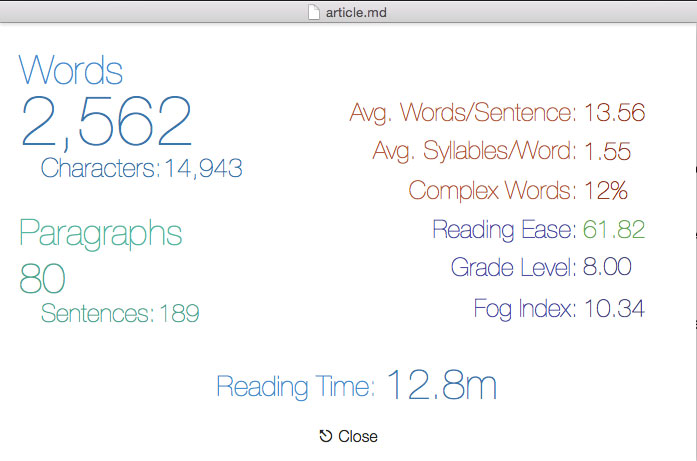This screenshot has width=697, height=461.
Task: Click the Avg. Syllables/Word label
Action: [x=474, y=151]
